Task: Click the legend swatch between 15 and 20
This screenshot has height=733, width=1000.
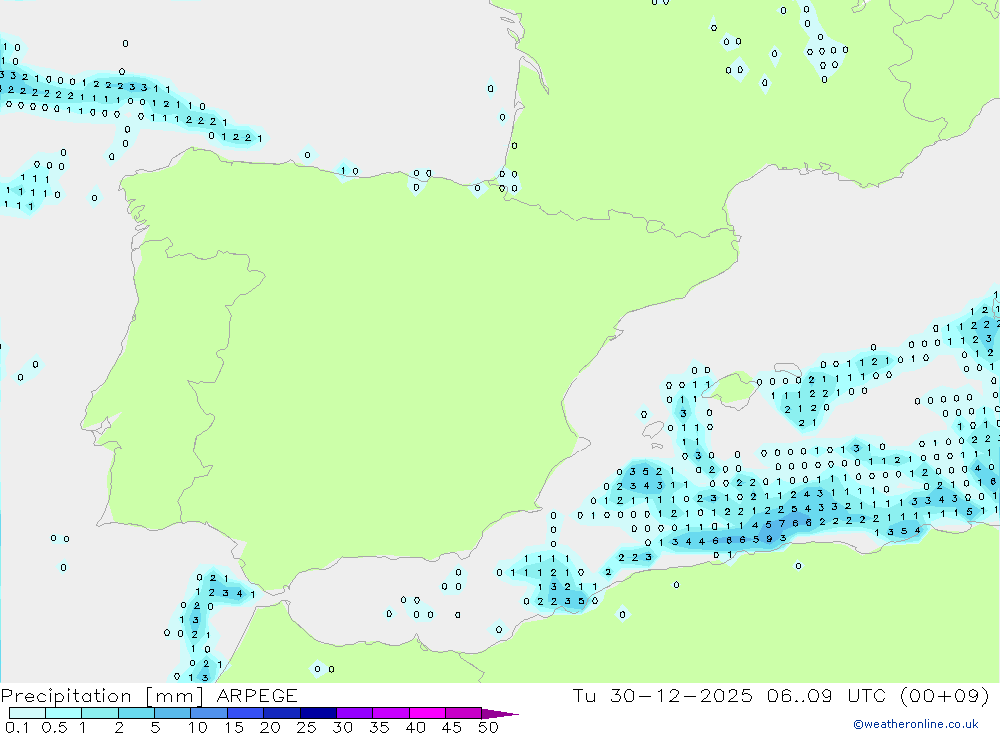Action: (246, 713)
